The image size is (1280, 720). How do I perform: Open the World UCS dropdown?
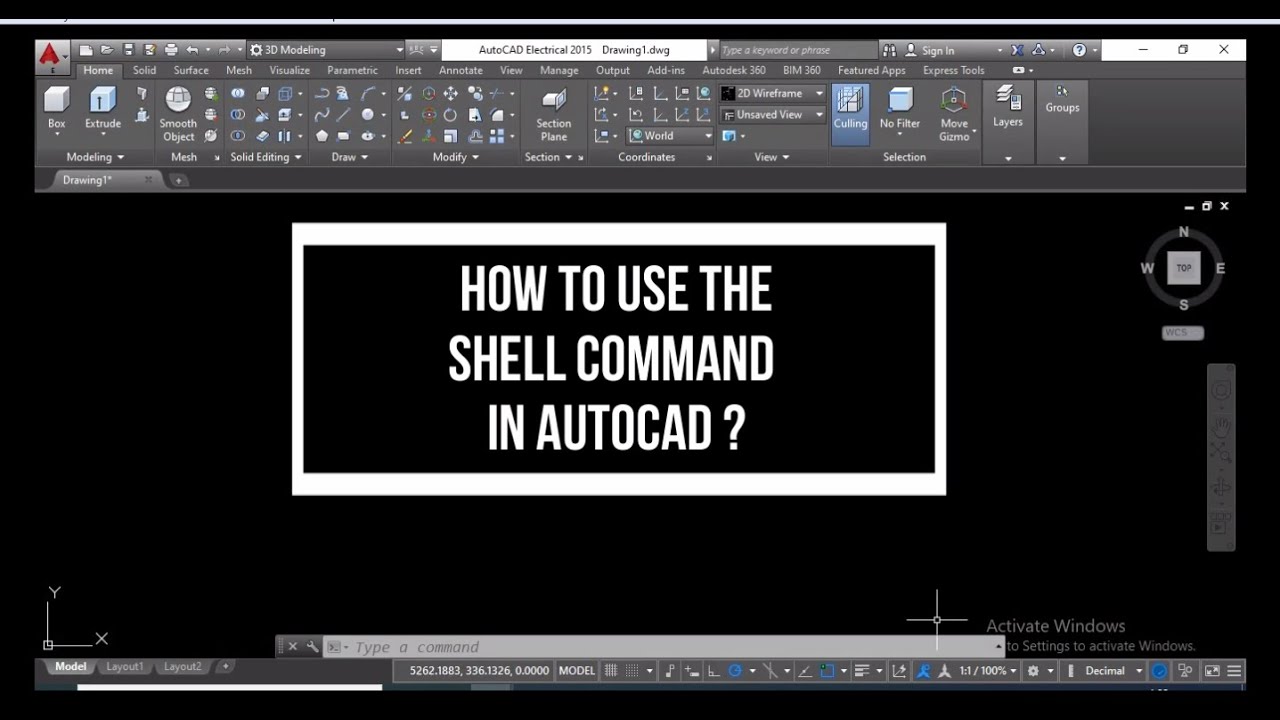pyautogui.click(x=671, y=136)
